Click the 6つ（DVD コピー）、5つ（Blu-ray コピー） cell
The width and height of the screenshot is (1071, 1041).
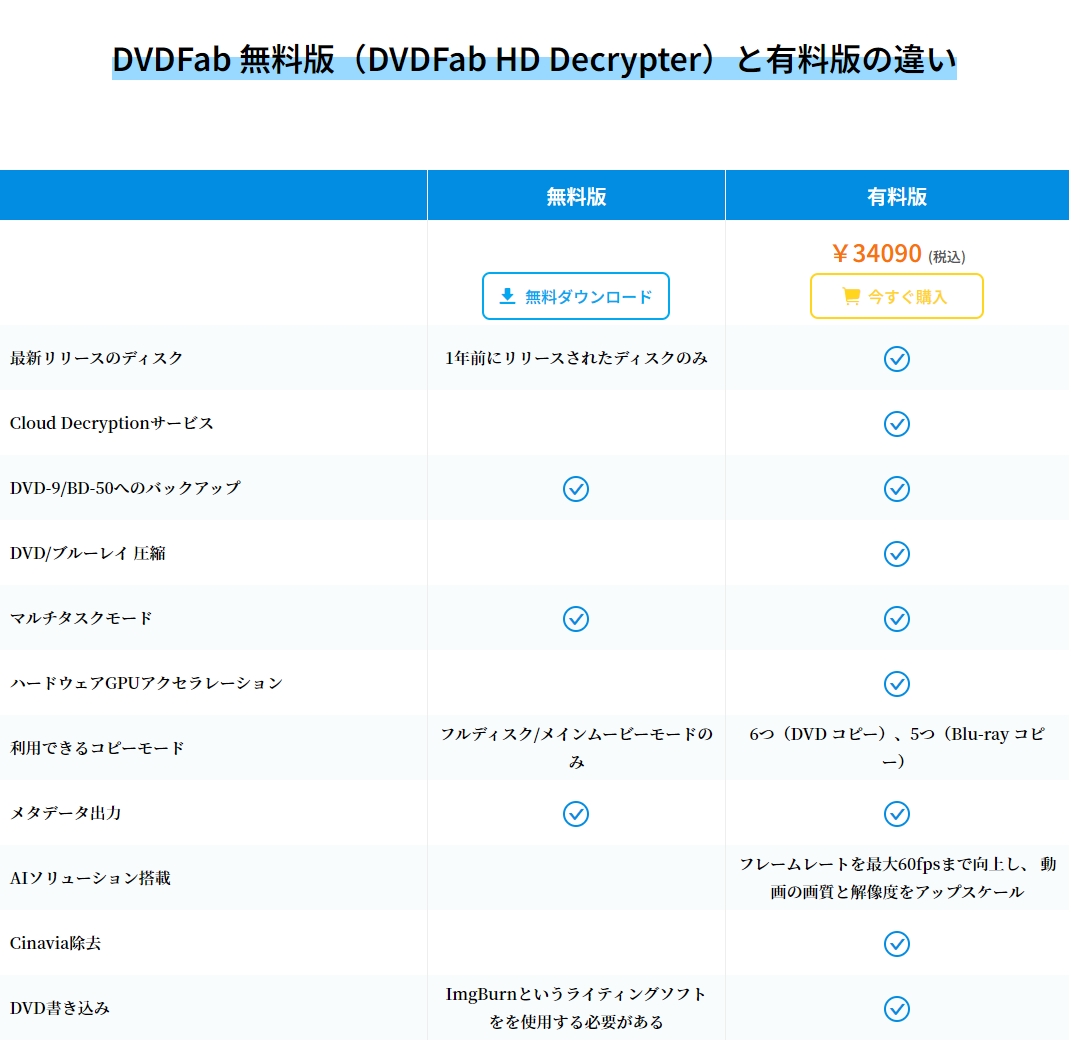pos(896,747)
